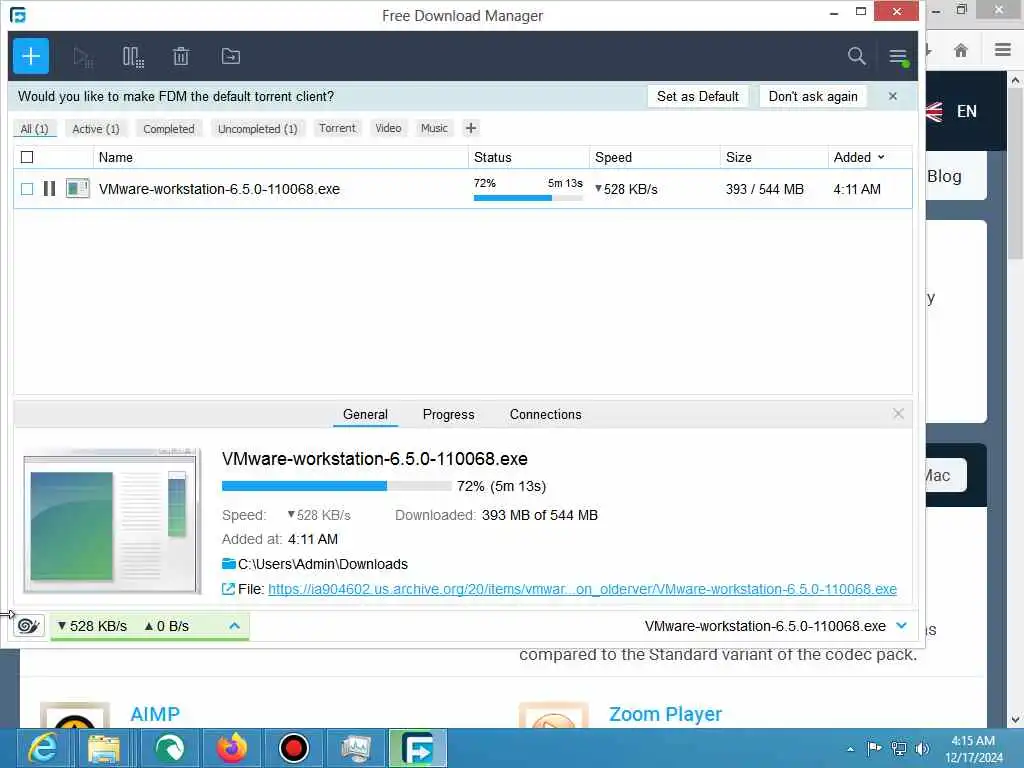Click the VMware installer preview thumbnail
1024x768 pixels.
pyautogui.click(x=112, y=522)
